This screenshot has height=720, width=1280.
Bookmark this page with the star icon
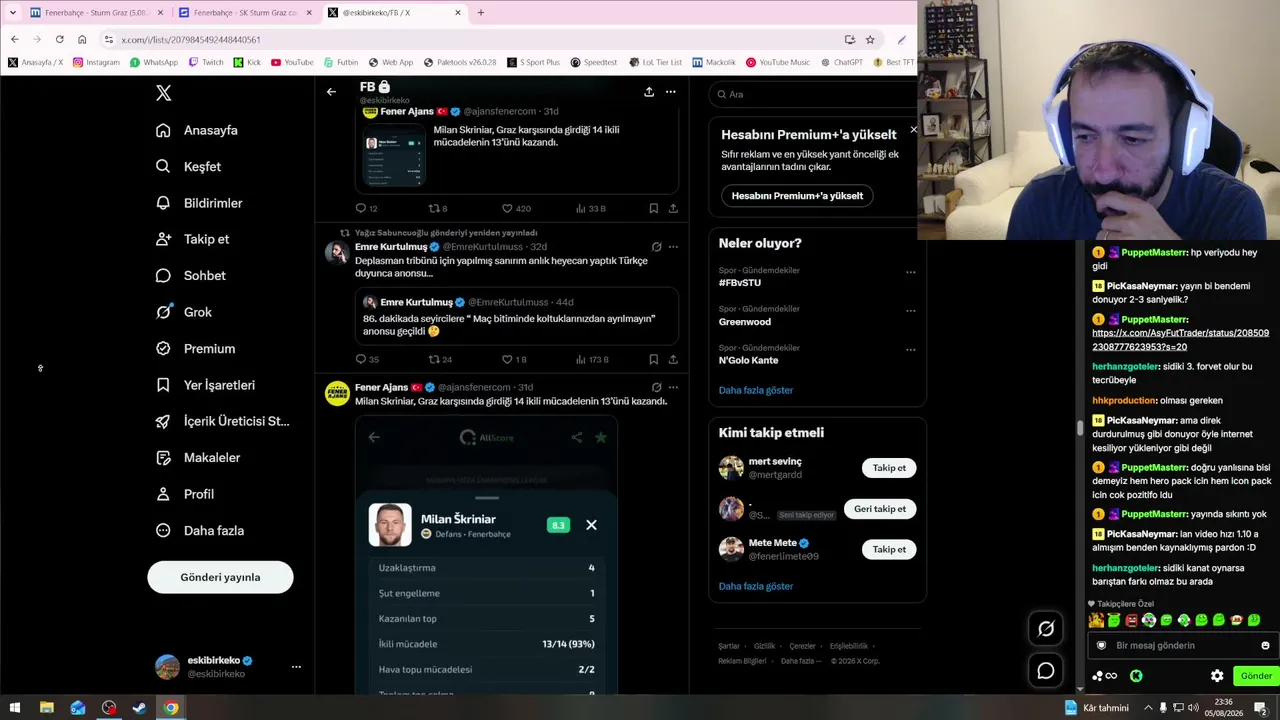pyautogui.click(x=870, y=40)
